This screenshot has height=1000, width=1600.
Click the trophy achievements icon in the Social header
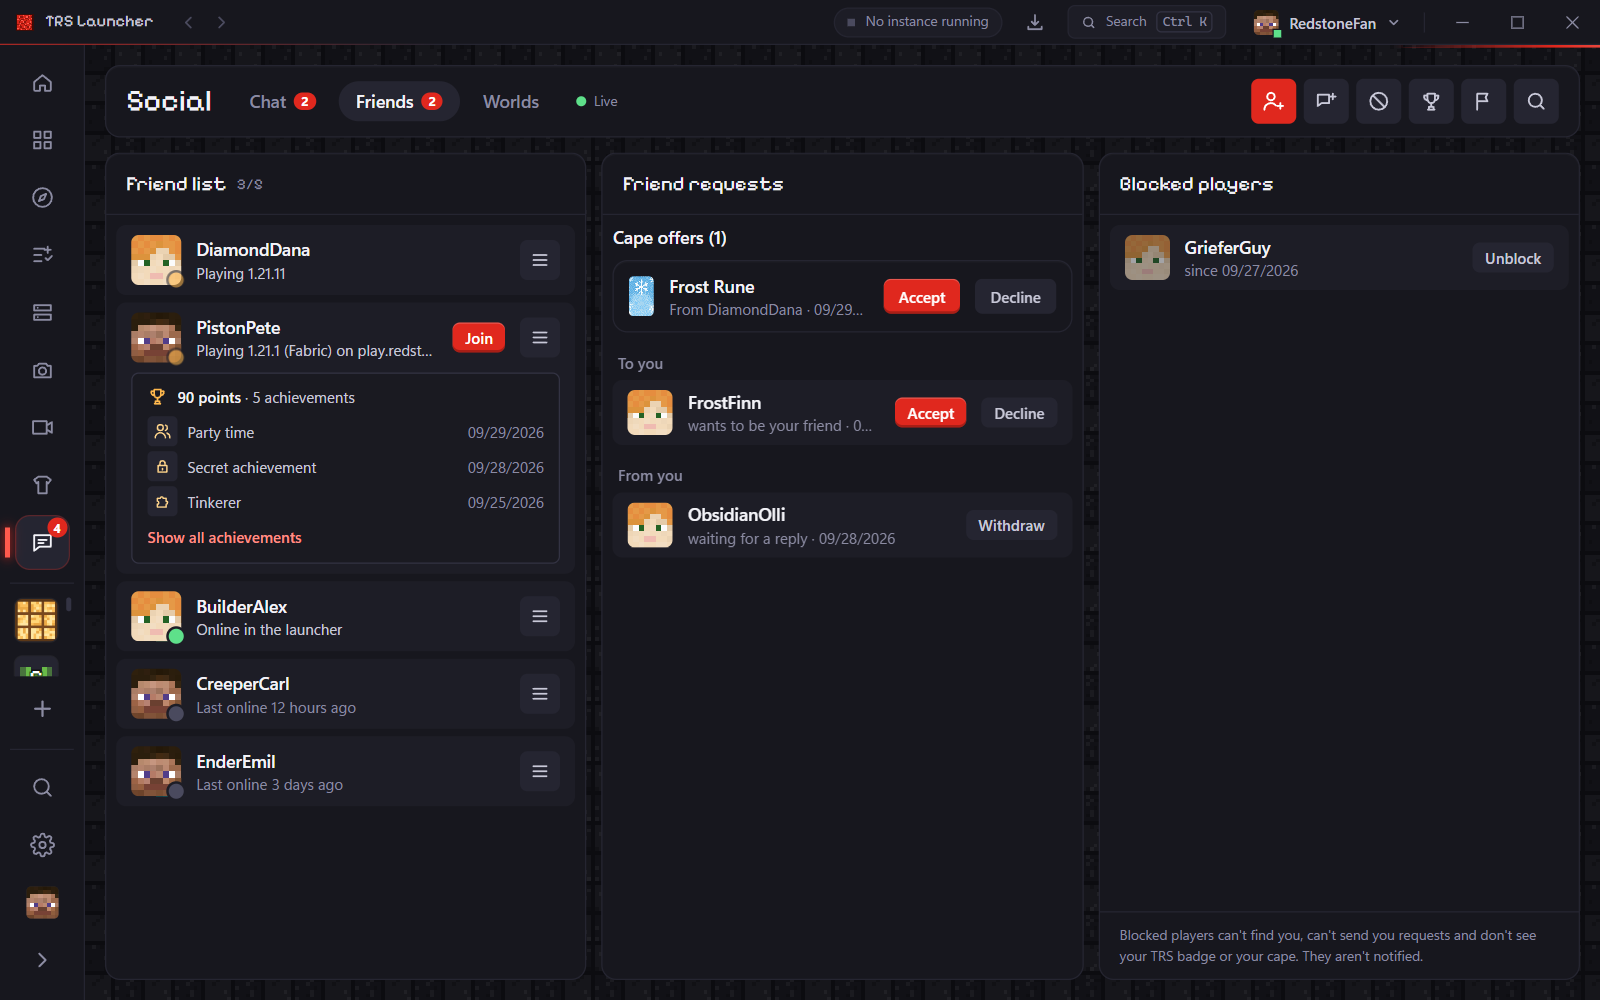(x=1431, y=101)
